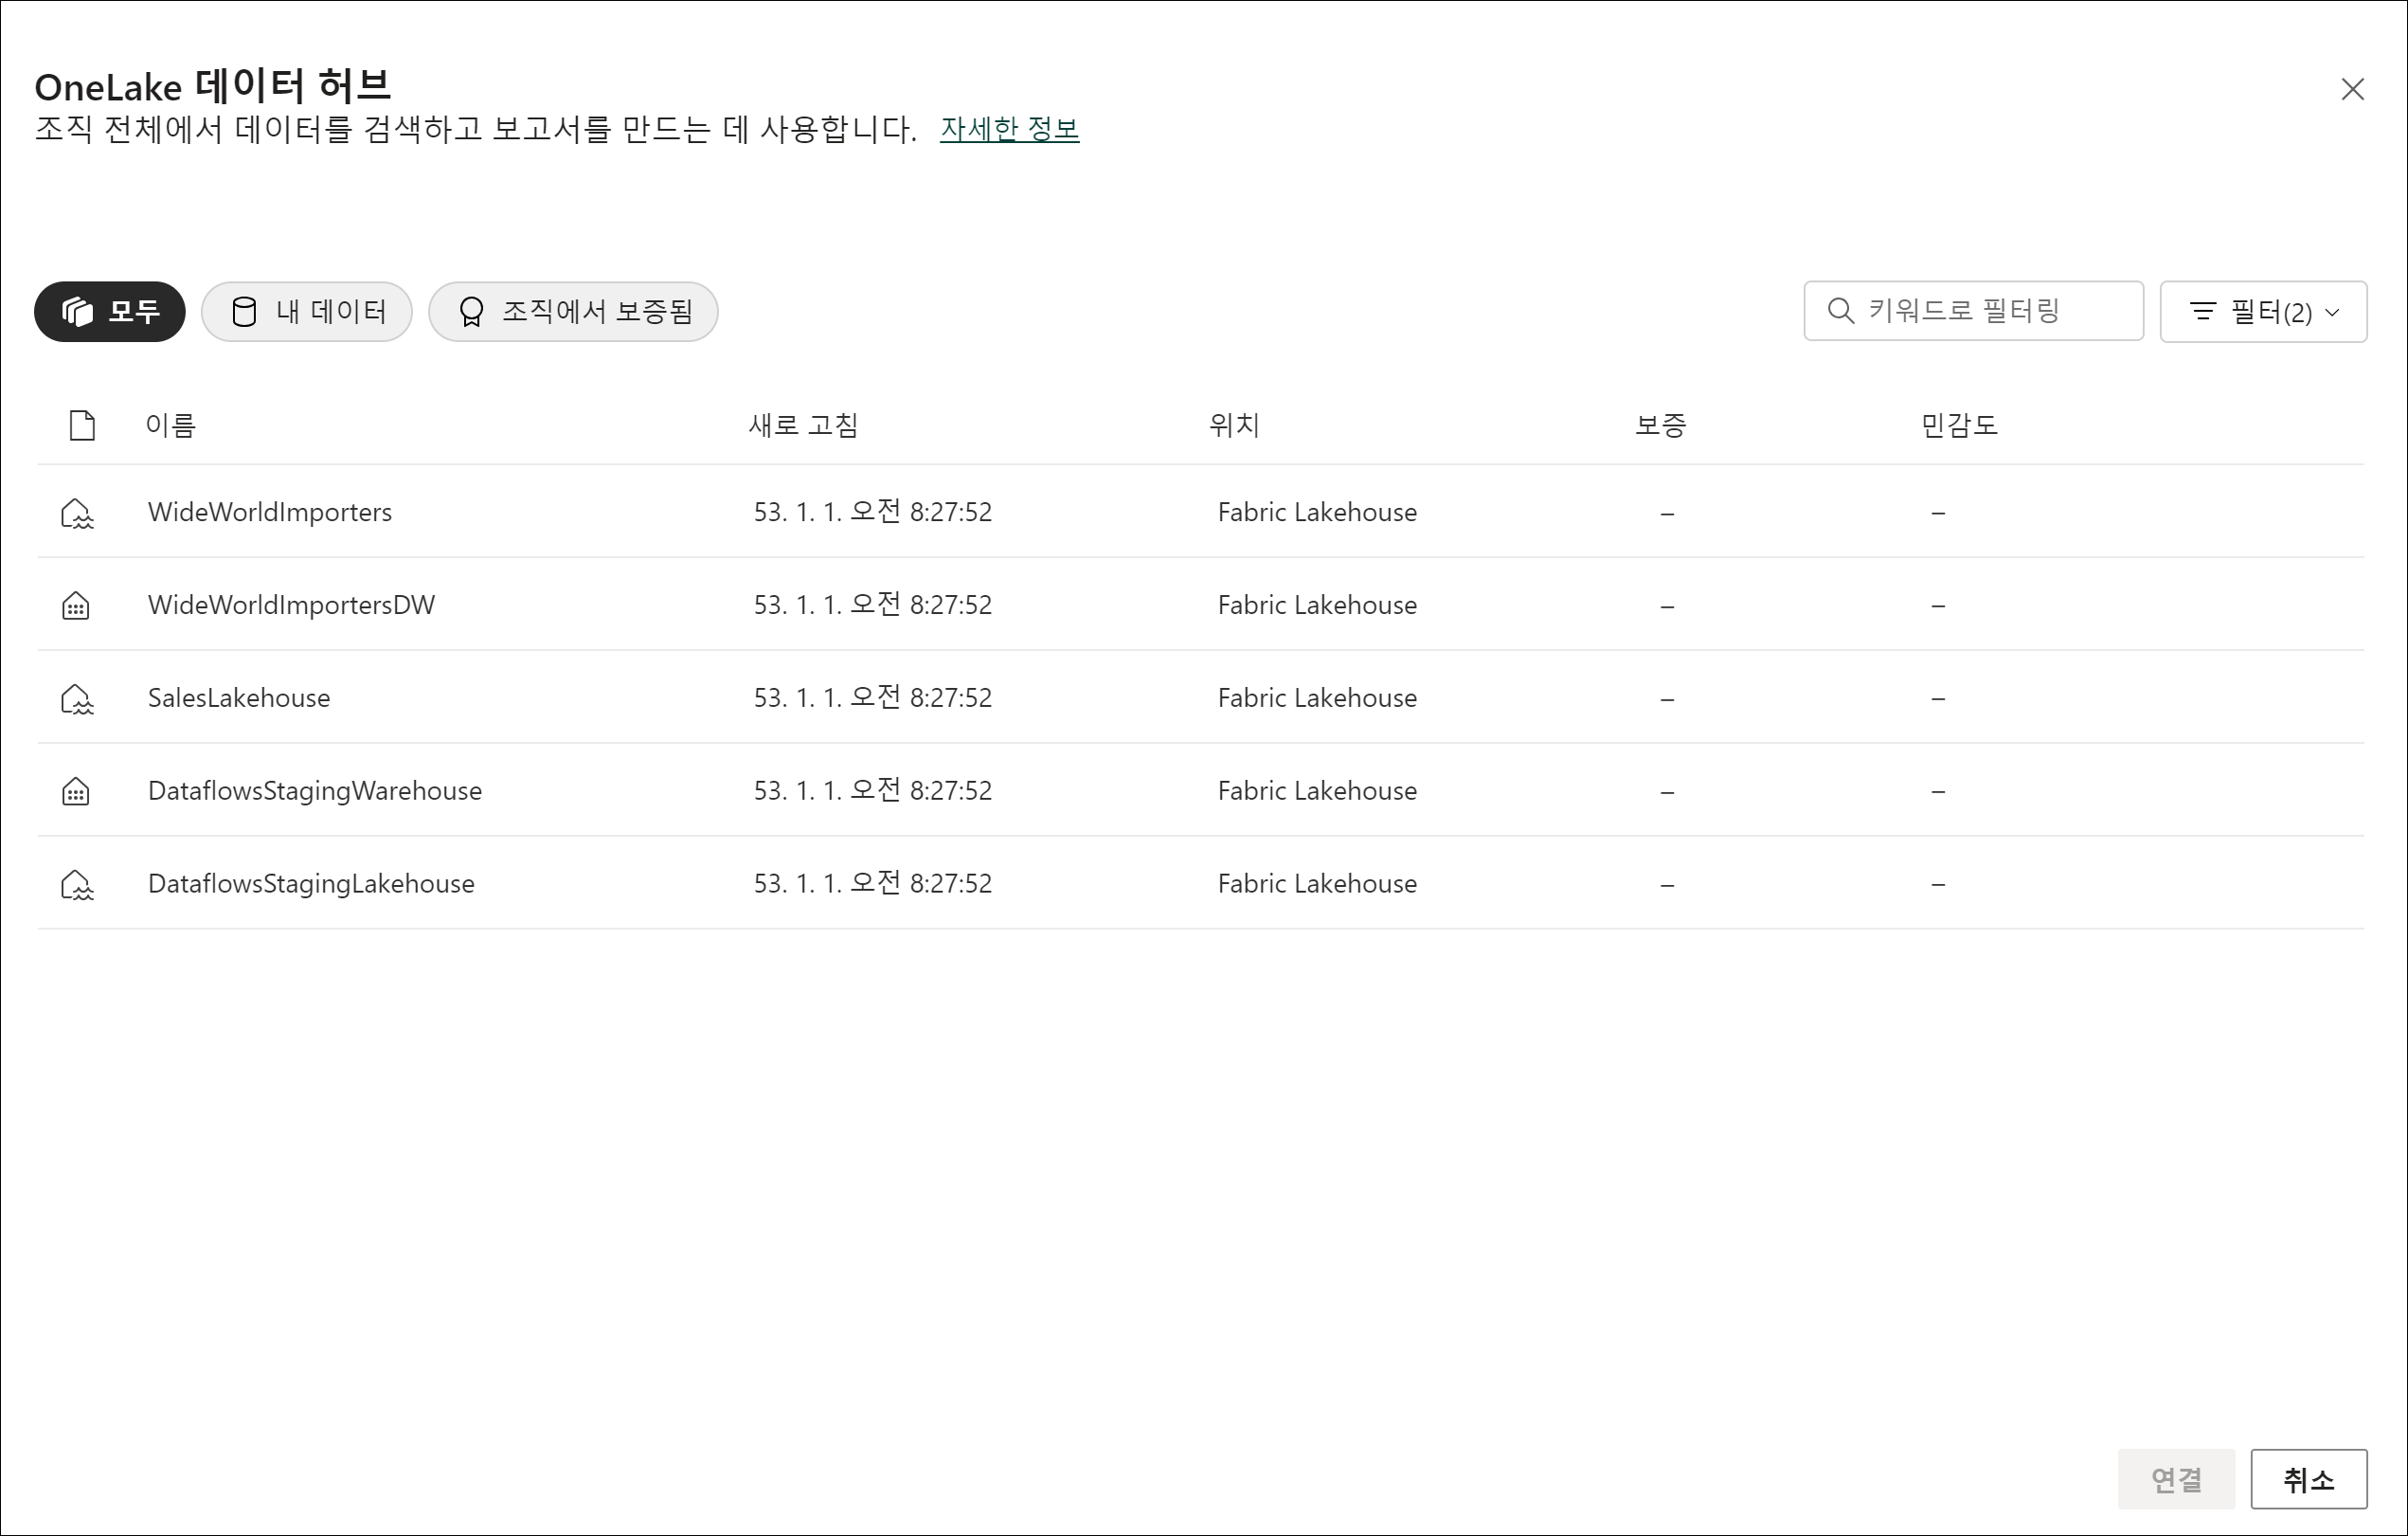Sort by 민감도 column header
2408x1536 pixels.
coord(1958,425)
